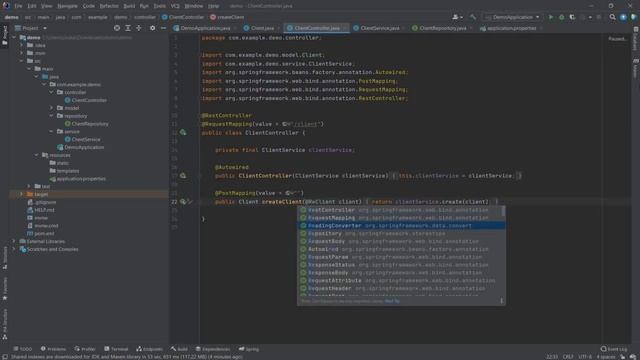Collapse the demo root folder
This screenshot has width=640, height=360.
14,38
